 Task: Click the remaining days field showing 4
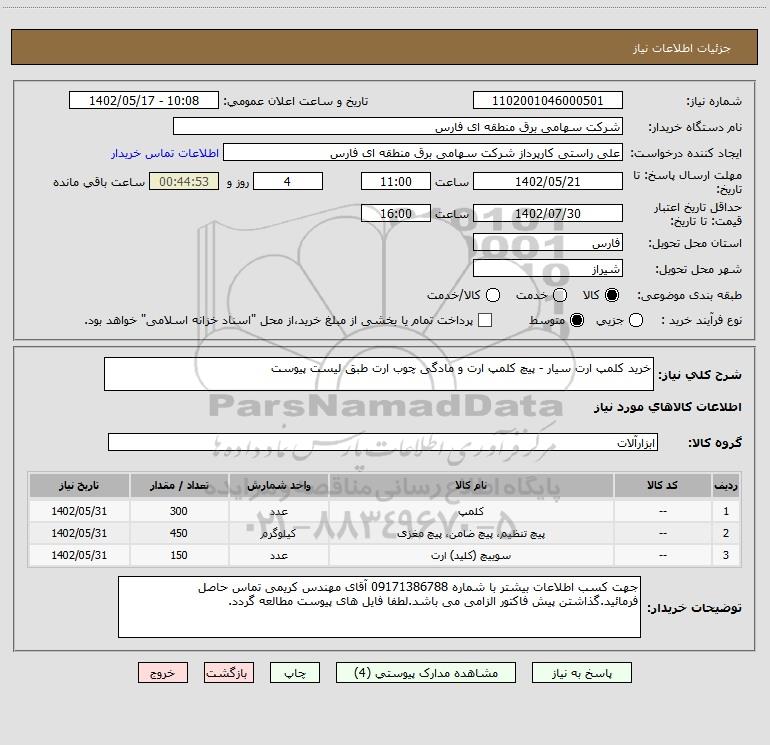pos(288,181)
